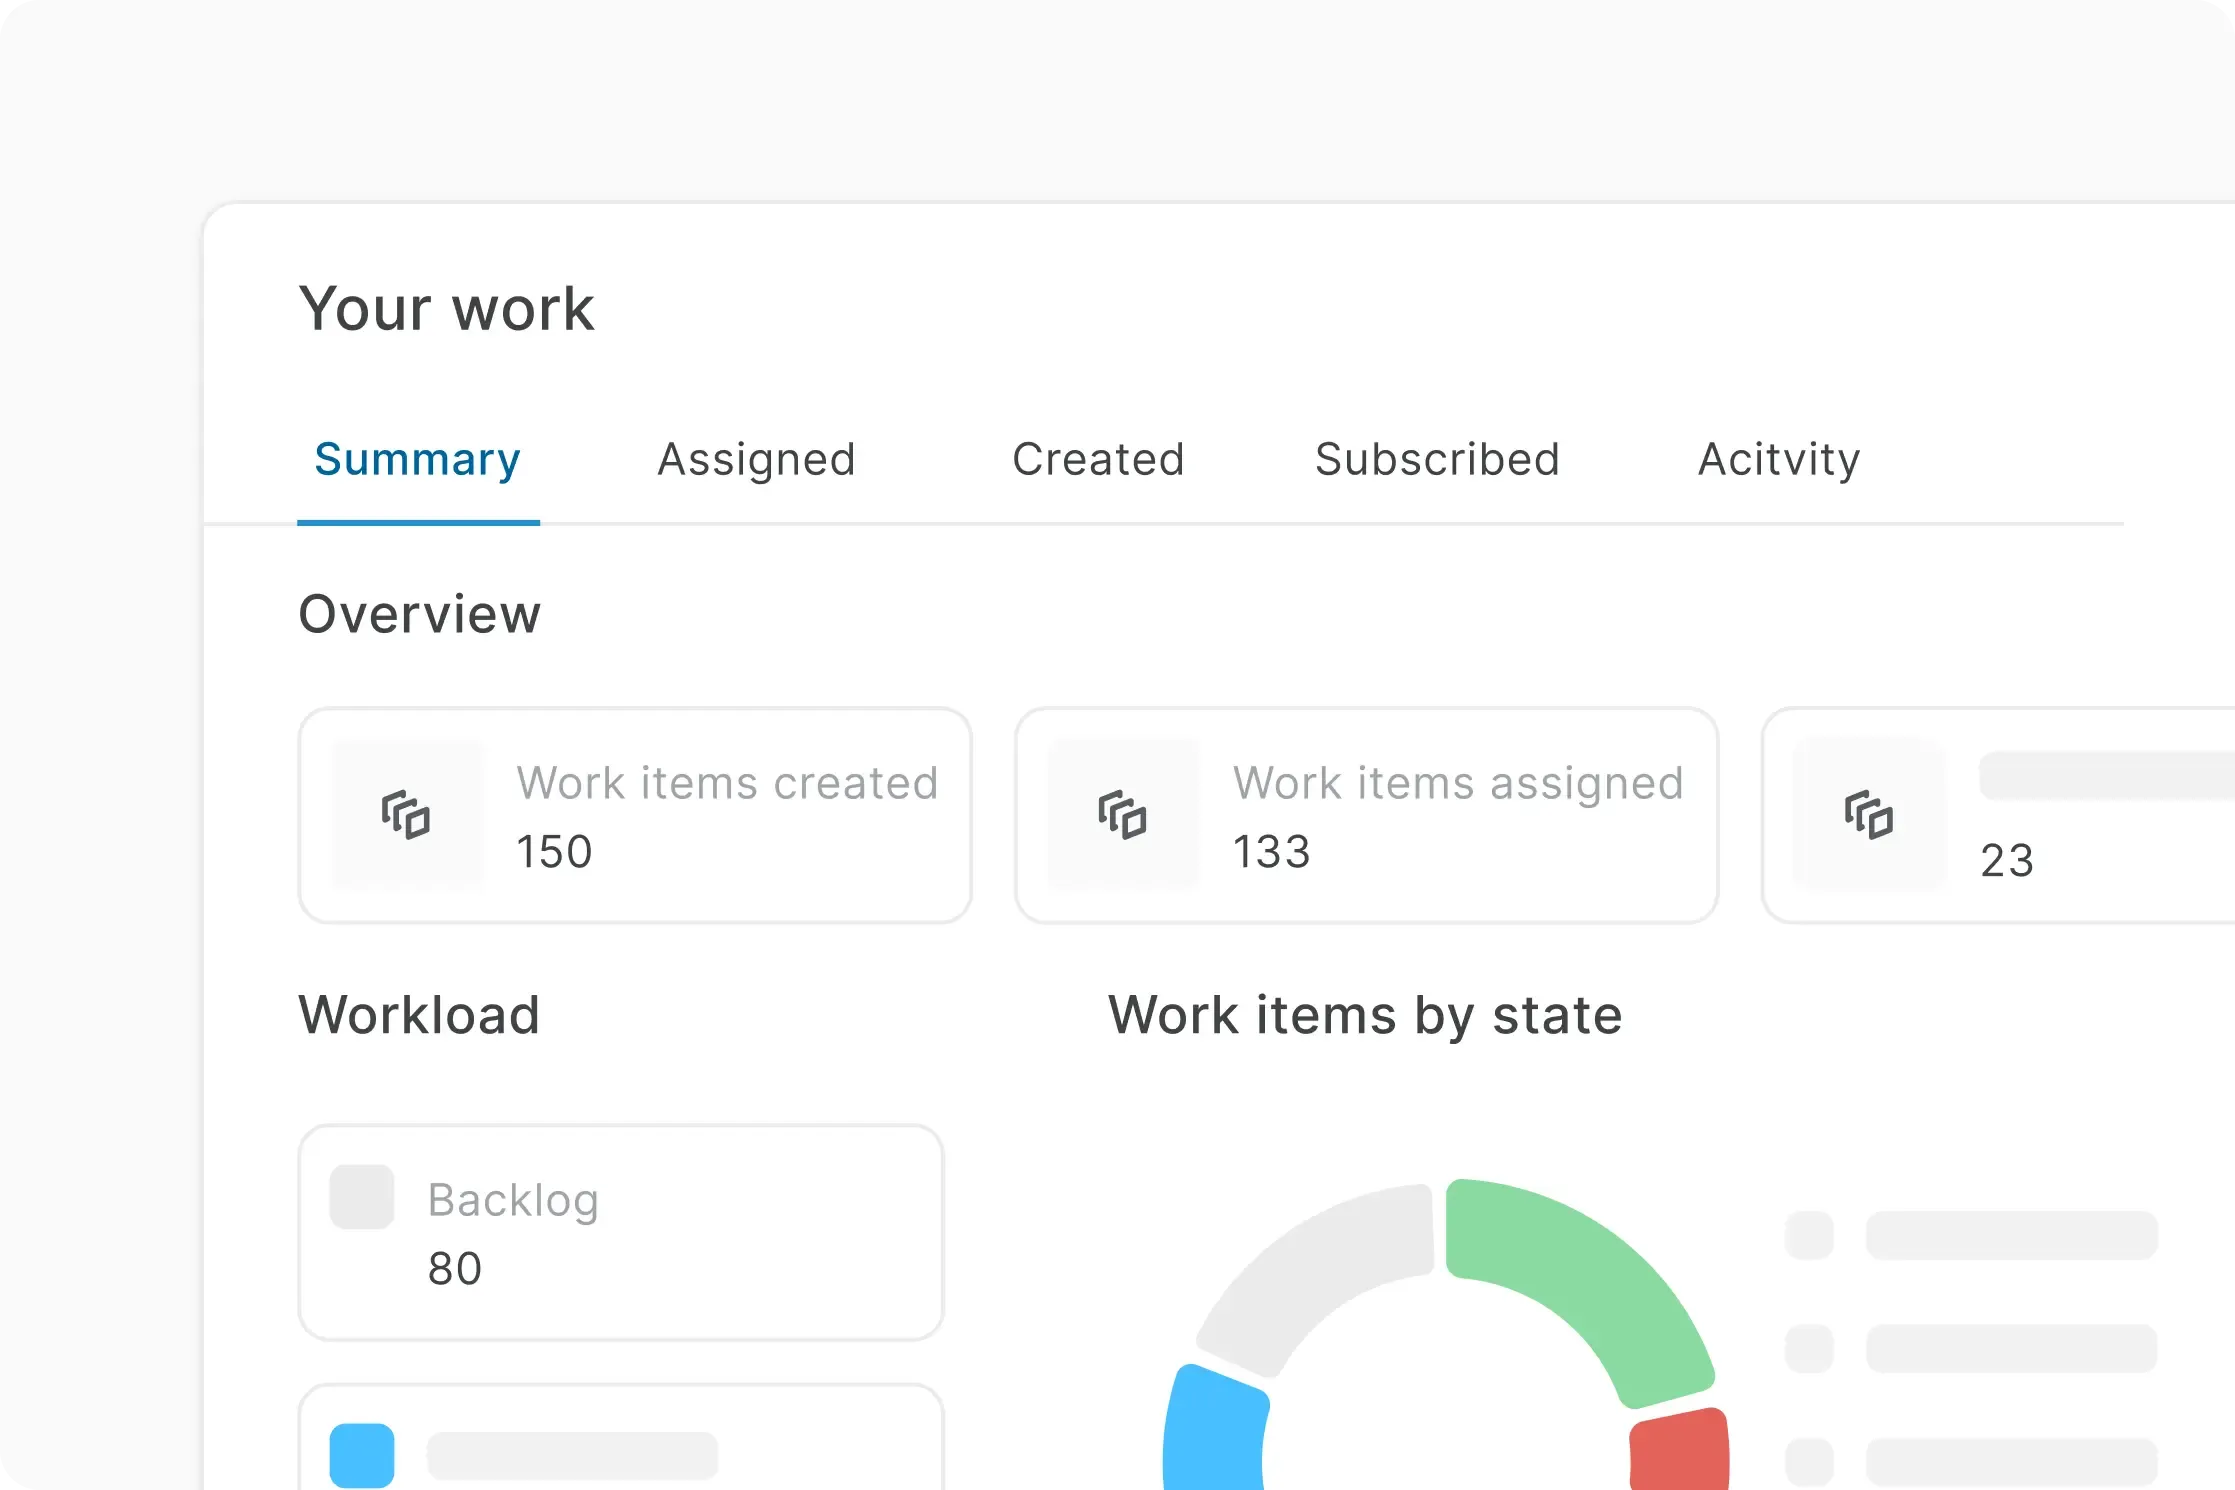The image size is (2235, 1490).
Task: Click the work items assigned icon
Action: click(1122, 815)
